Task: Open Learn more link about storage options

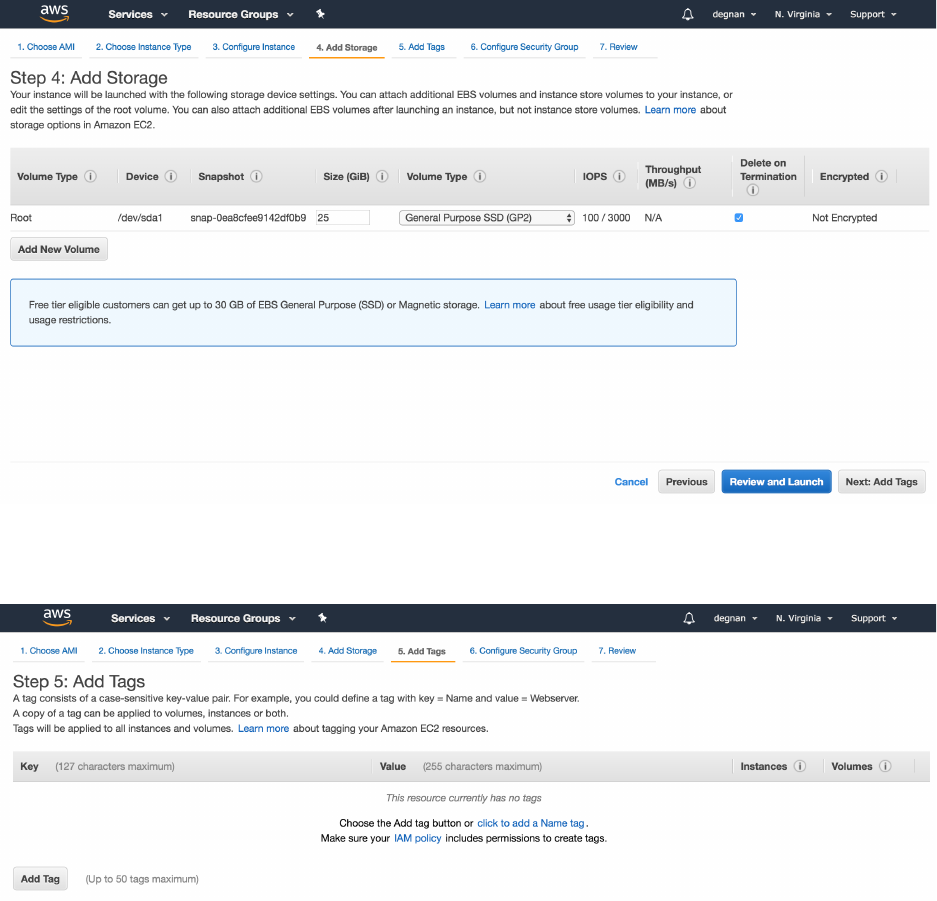Action: [670, 110]
